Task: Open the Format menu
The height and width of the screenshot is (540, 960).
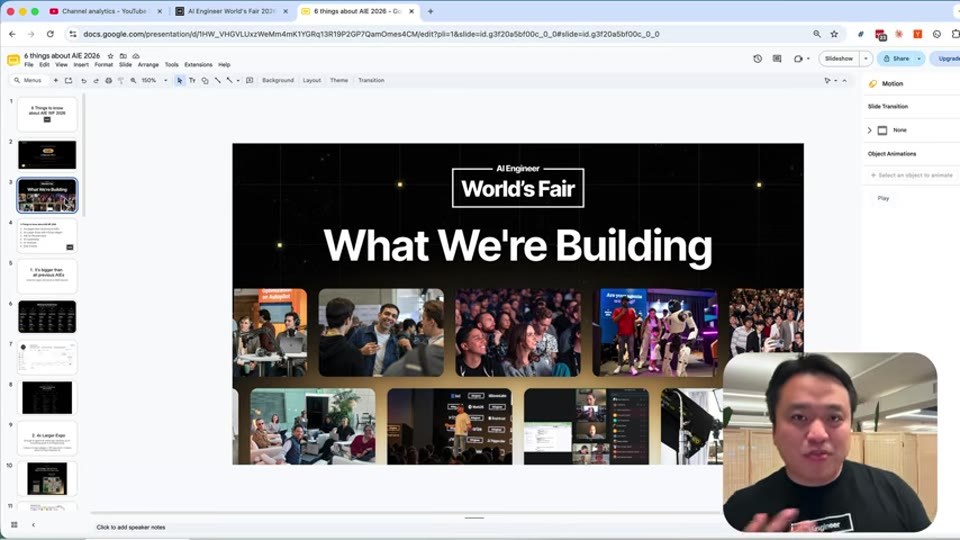Action: coord(103,64)
